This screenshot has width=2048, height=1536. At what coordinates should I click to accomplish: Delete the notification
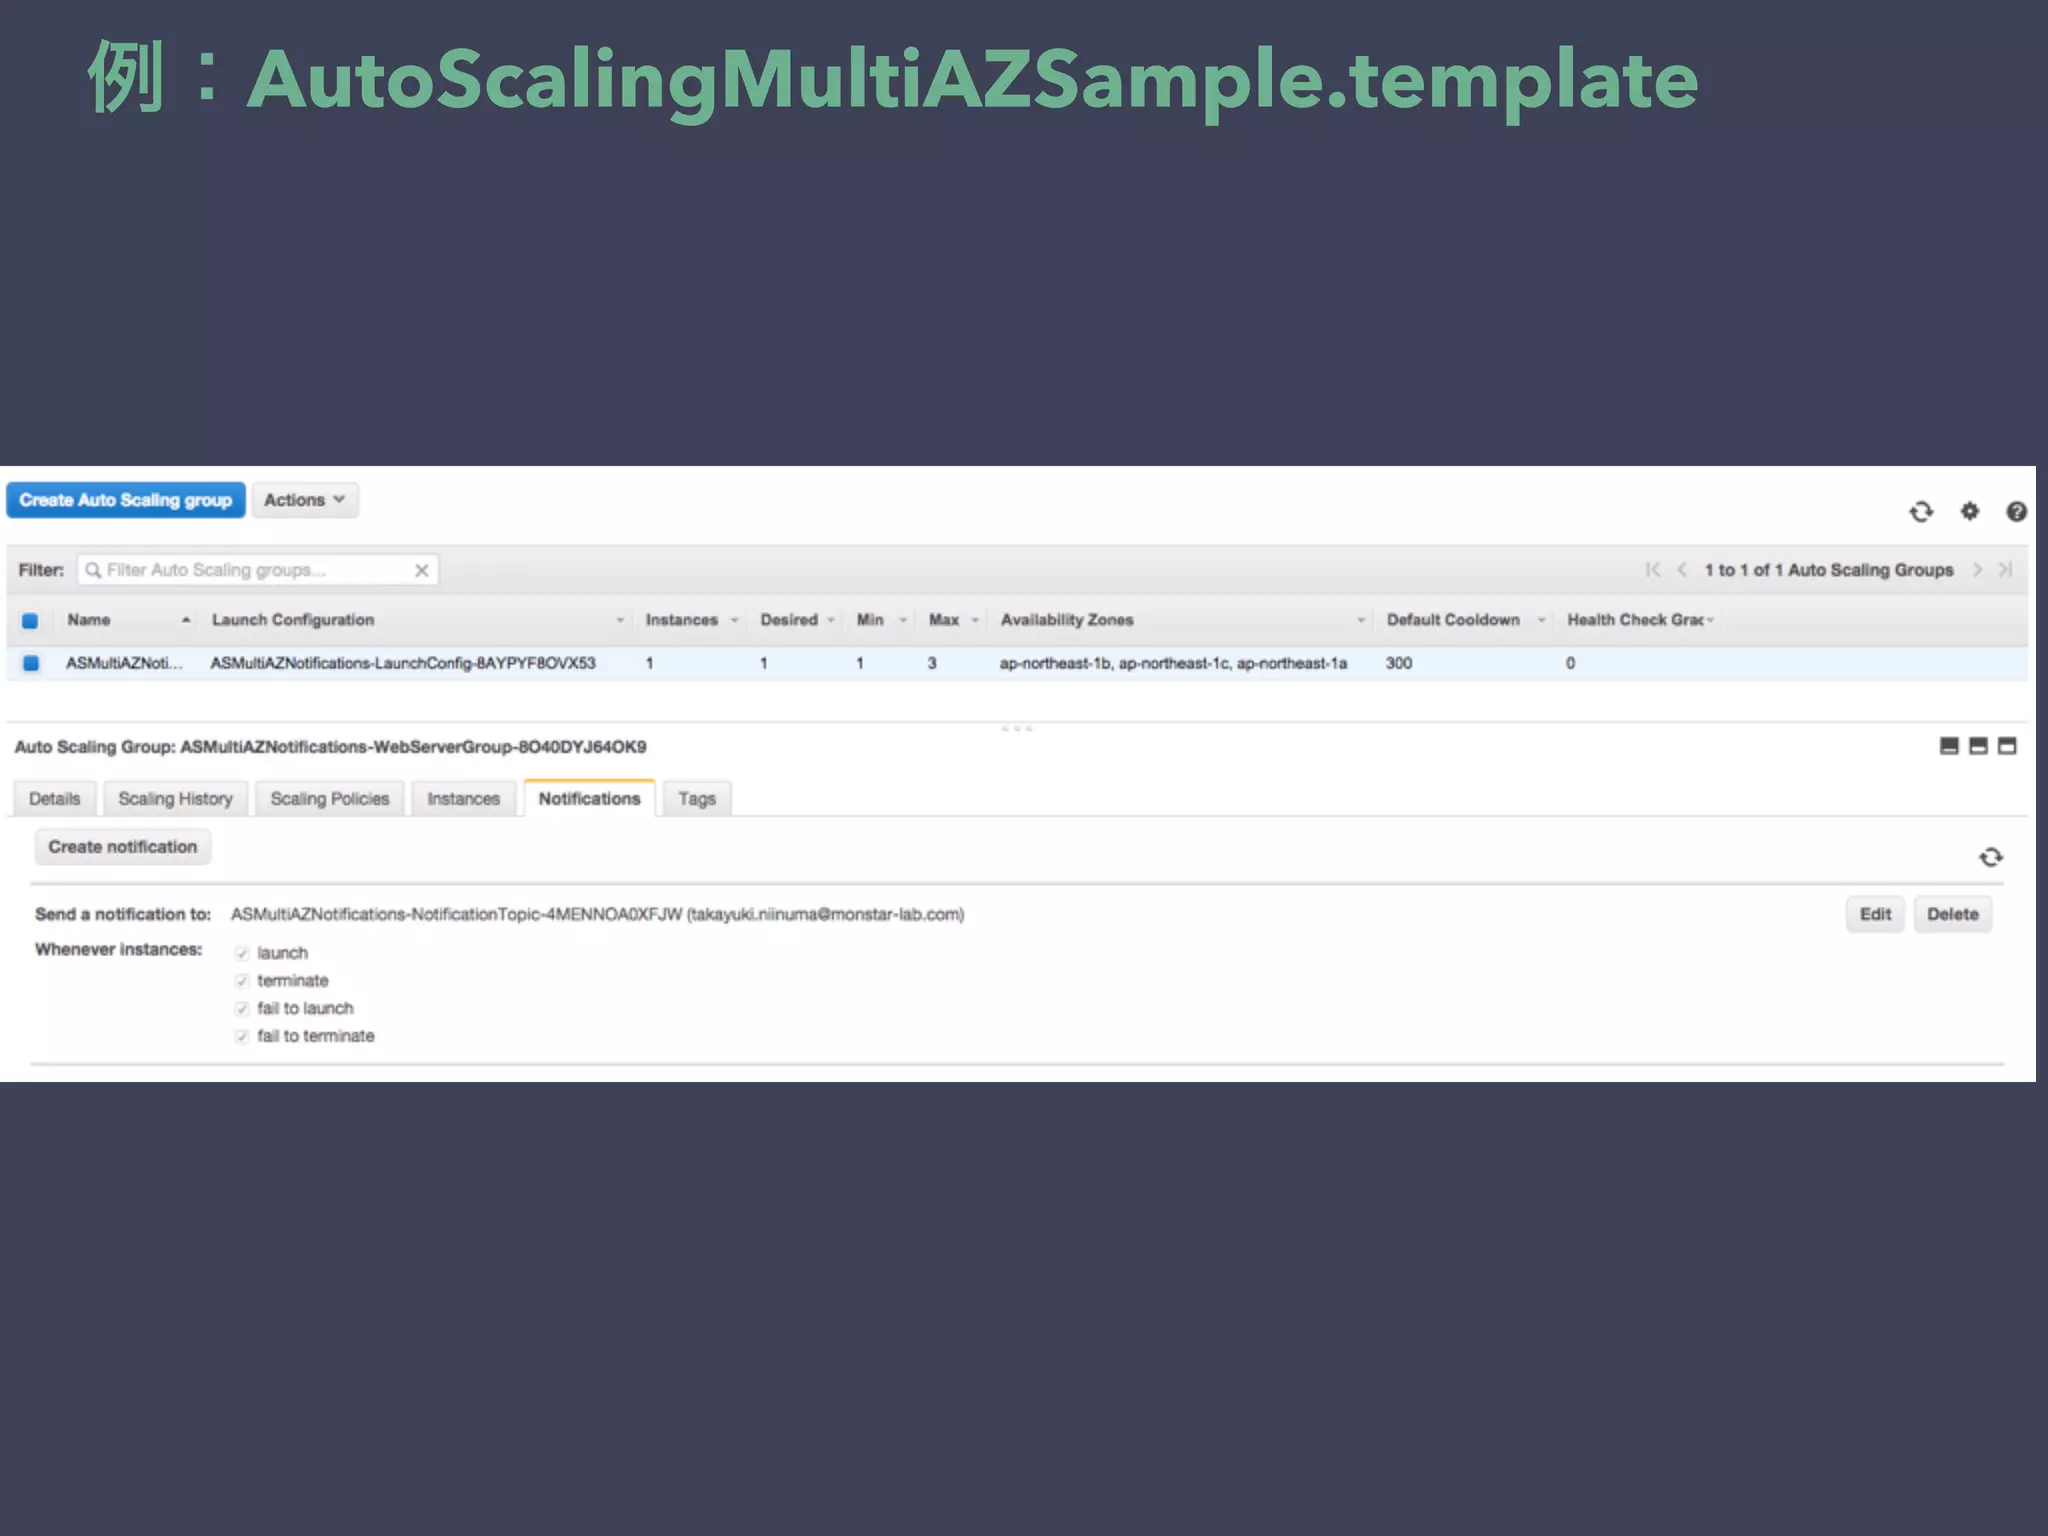tap(1953, 914)
